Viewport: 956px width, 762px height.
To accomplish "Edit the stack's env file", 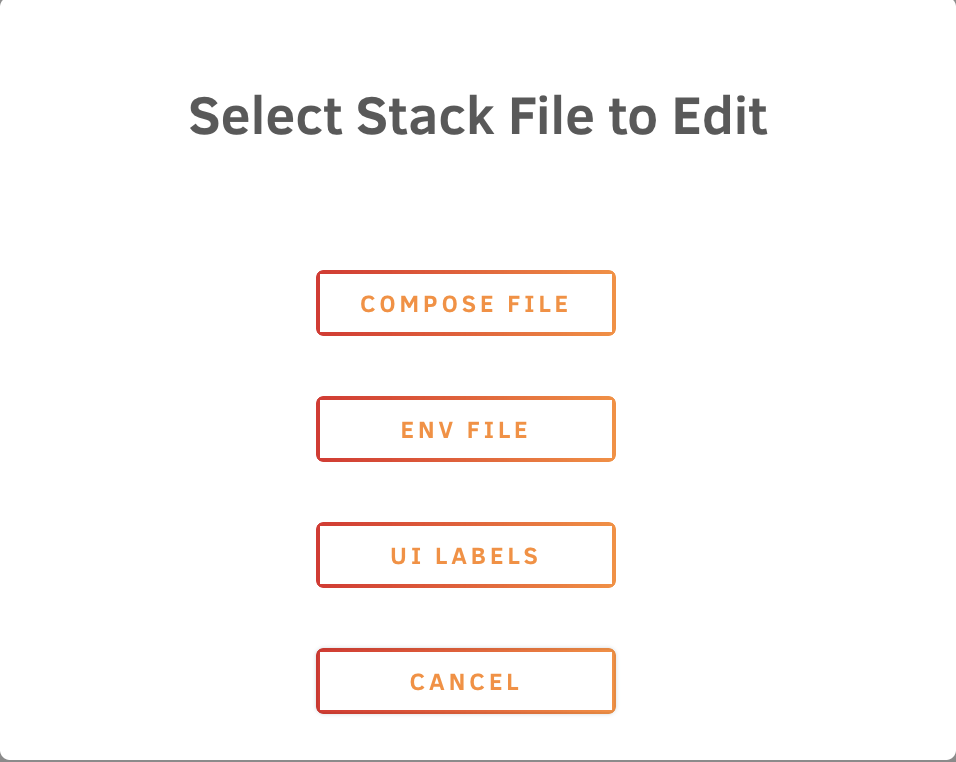I will (465, 429).
